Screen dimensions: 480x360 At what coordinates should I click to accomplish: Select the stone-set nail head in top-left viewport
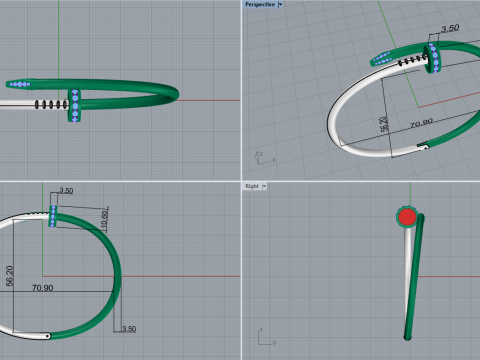(x=75, y=105)
